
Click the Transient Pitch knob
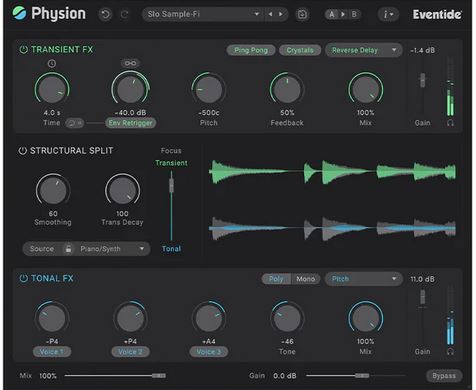pos(209,89)
